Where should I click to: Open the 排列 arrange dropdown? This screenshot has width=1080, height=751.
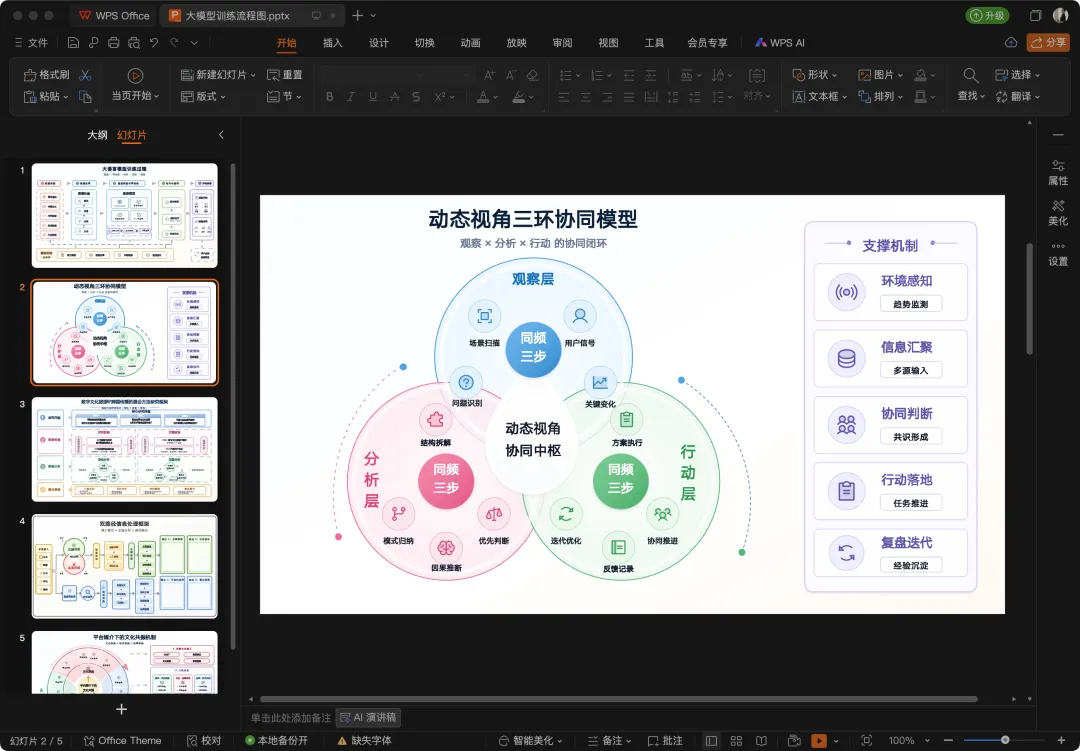(x=880, y=96)
